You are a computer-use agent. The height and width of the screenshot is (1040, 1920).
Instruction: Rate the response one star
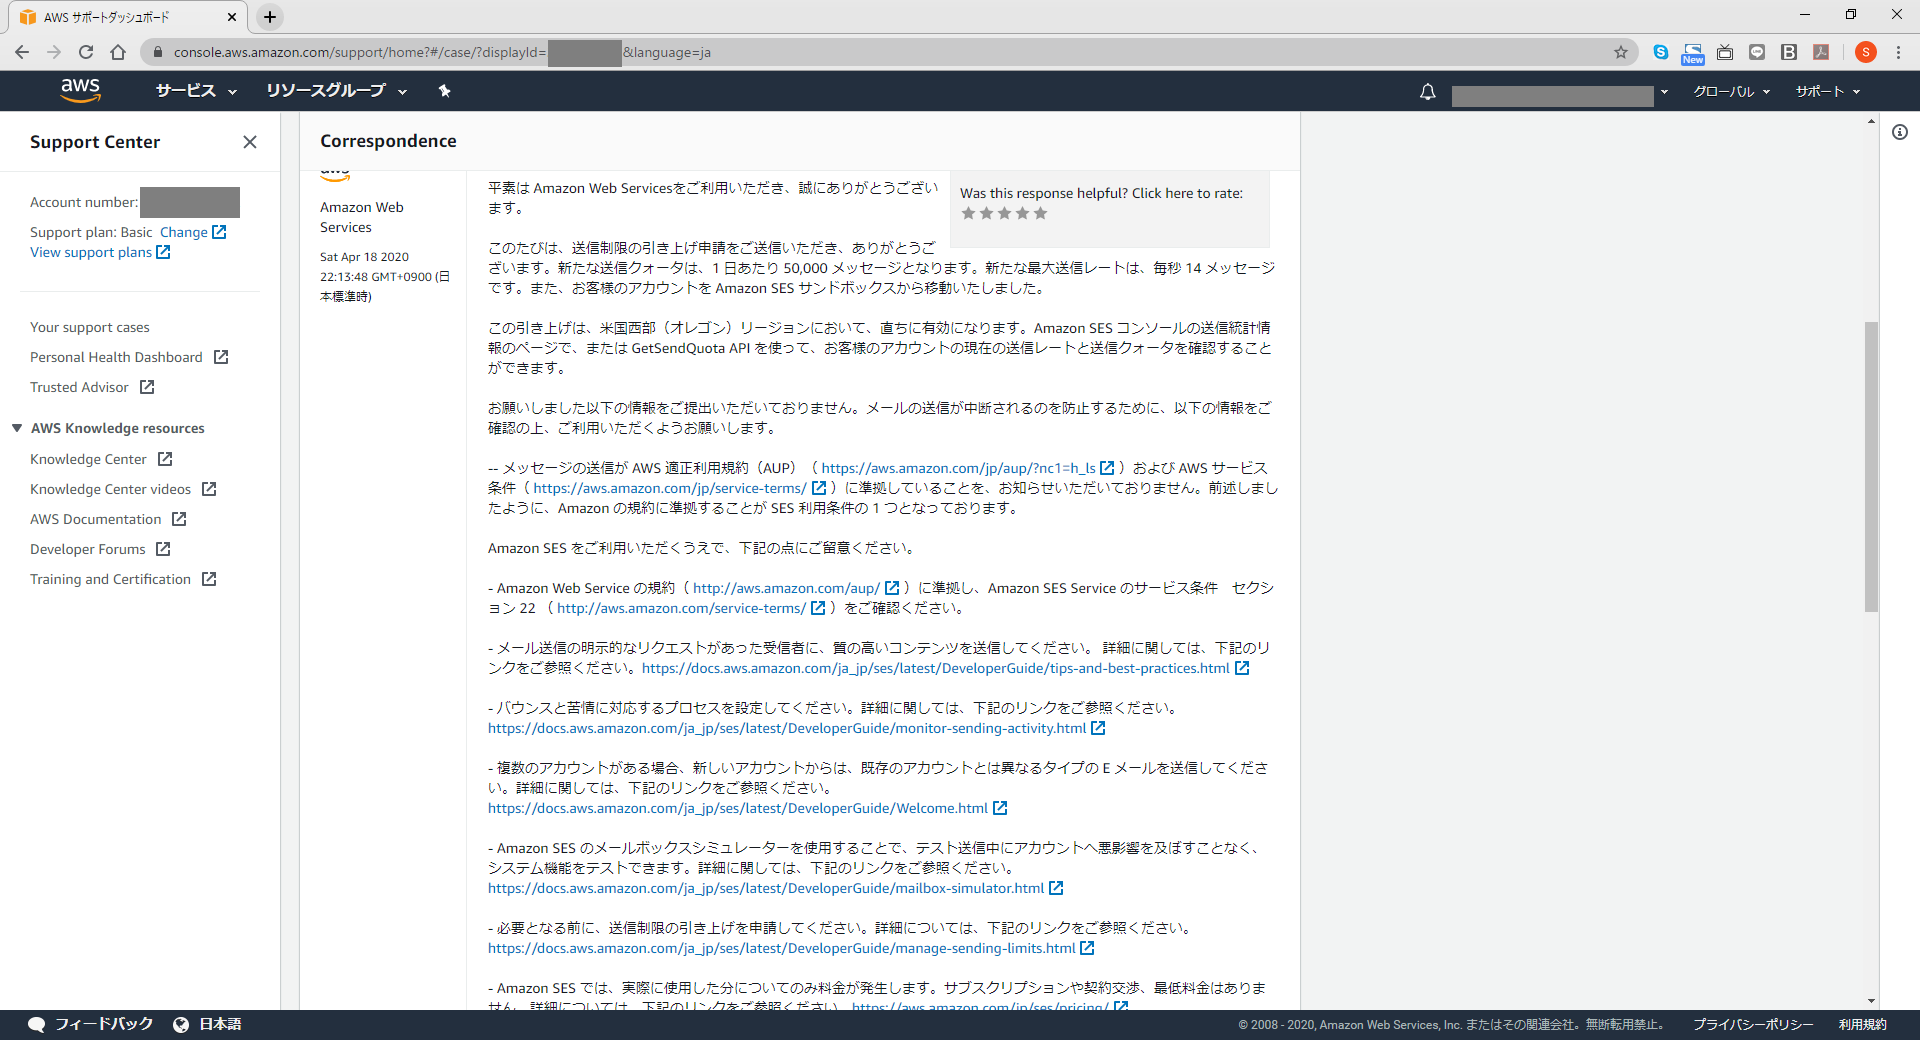tap(968, 213)
